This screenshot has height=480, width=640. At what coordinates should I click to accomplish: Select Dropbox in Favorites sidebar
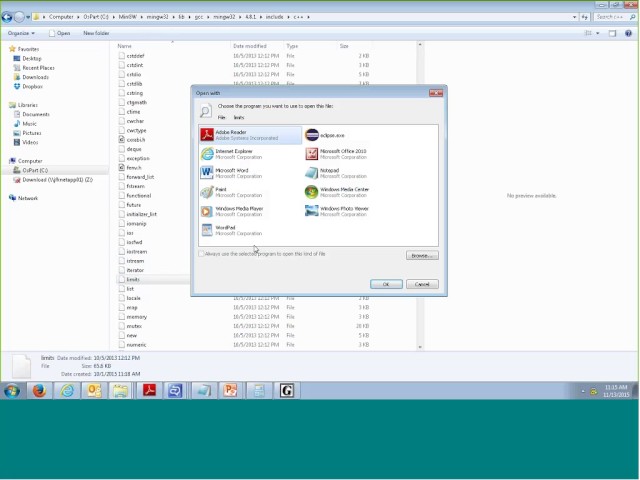tap(32, 86)
